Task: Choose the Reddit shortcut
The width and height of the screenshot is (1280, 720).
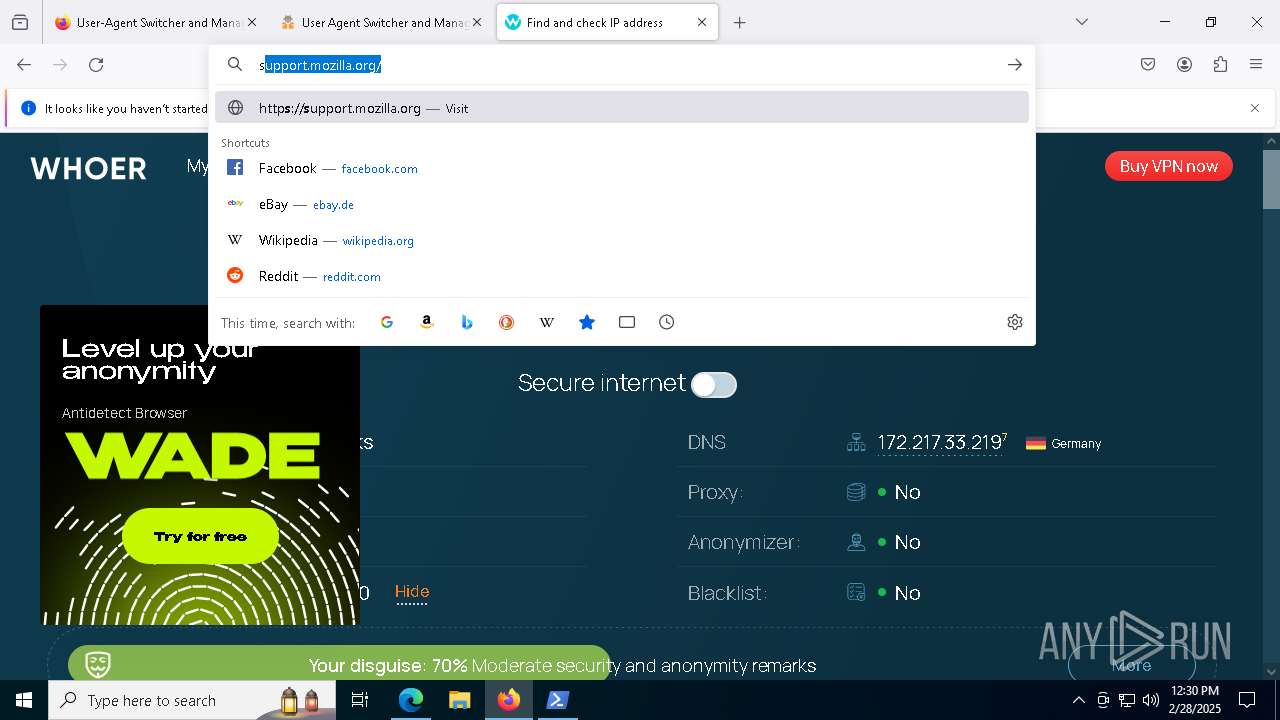Action: 622,276
